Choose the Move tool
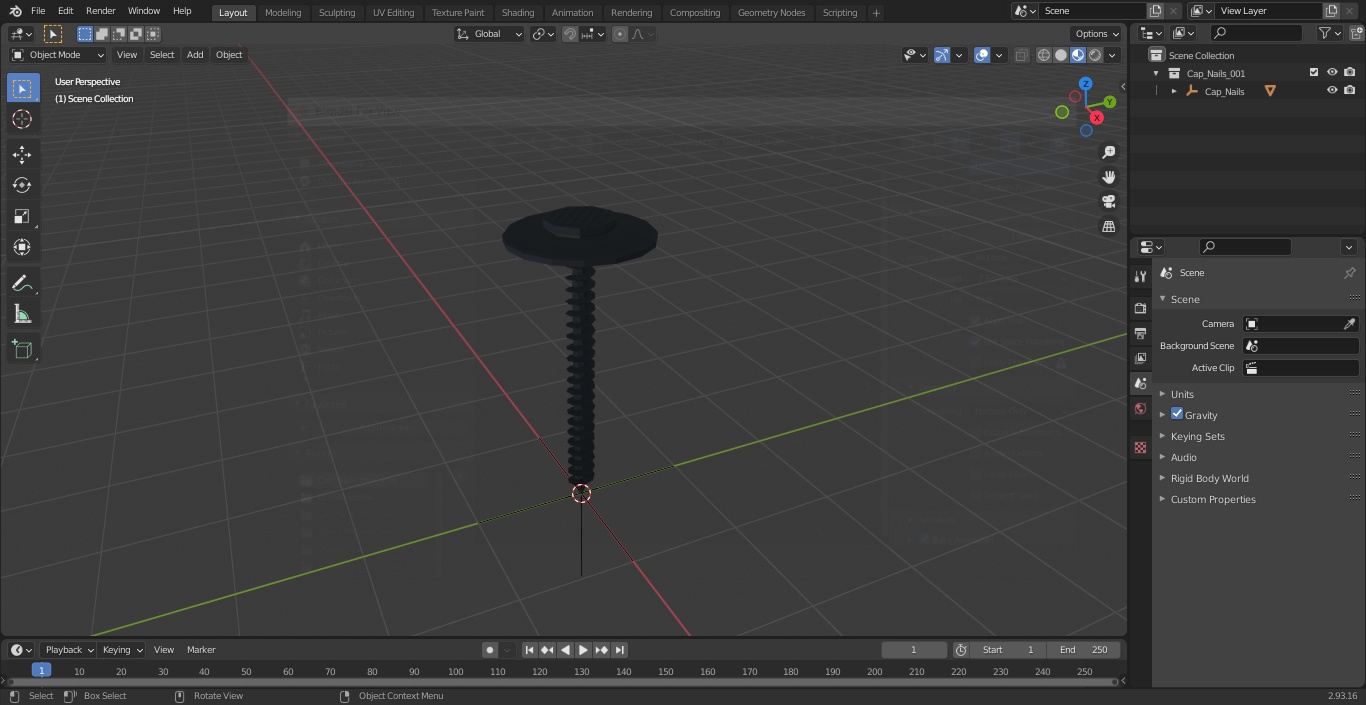The width and height of the screenshot is (1366, 705). pos(23,154)
